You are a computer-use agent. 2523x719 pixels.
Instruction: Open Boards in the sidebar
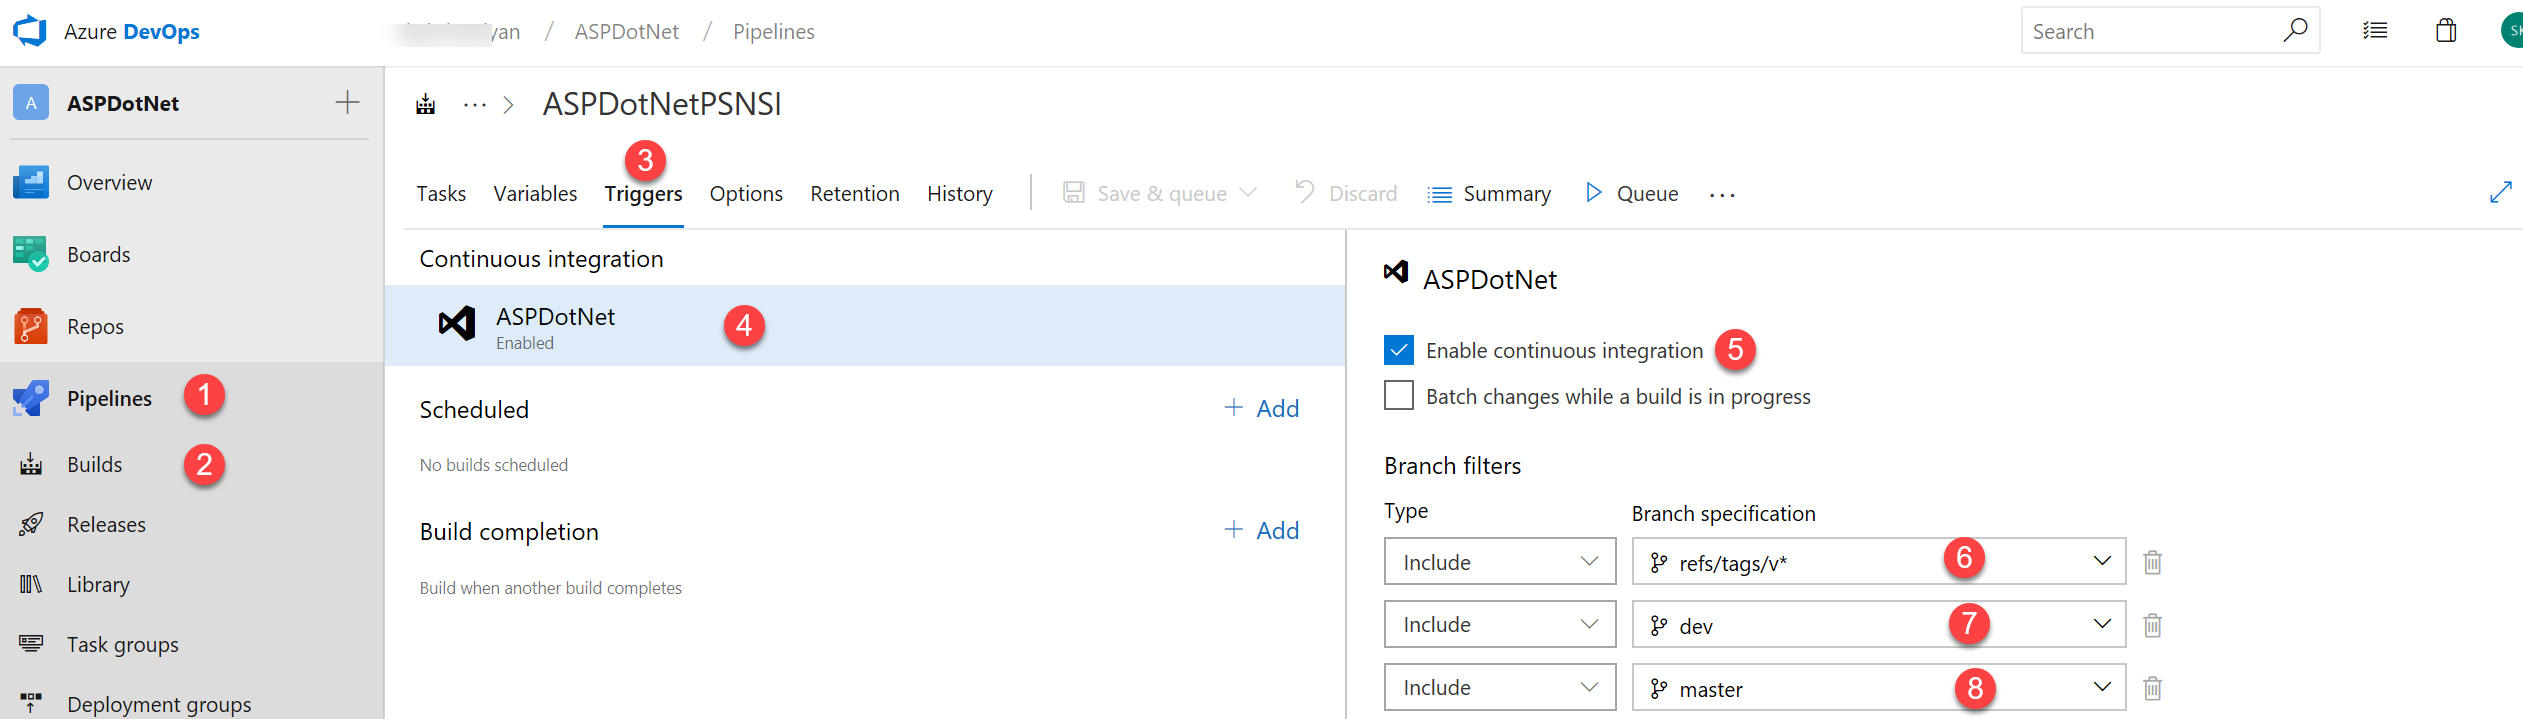(99, 254)
